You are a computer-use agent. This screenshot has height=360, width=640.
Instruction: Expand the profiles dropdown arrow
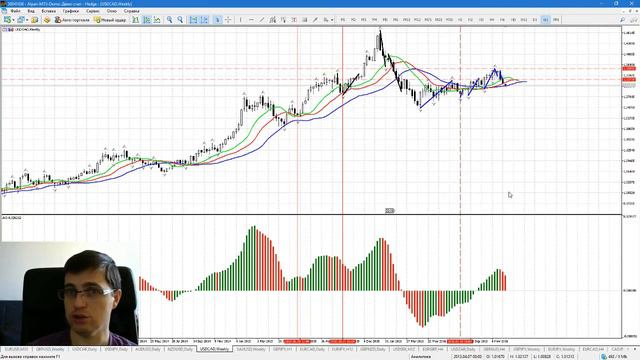click(x=27, y=20)
